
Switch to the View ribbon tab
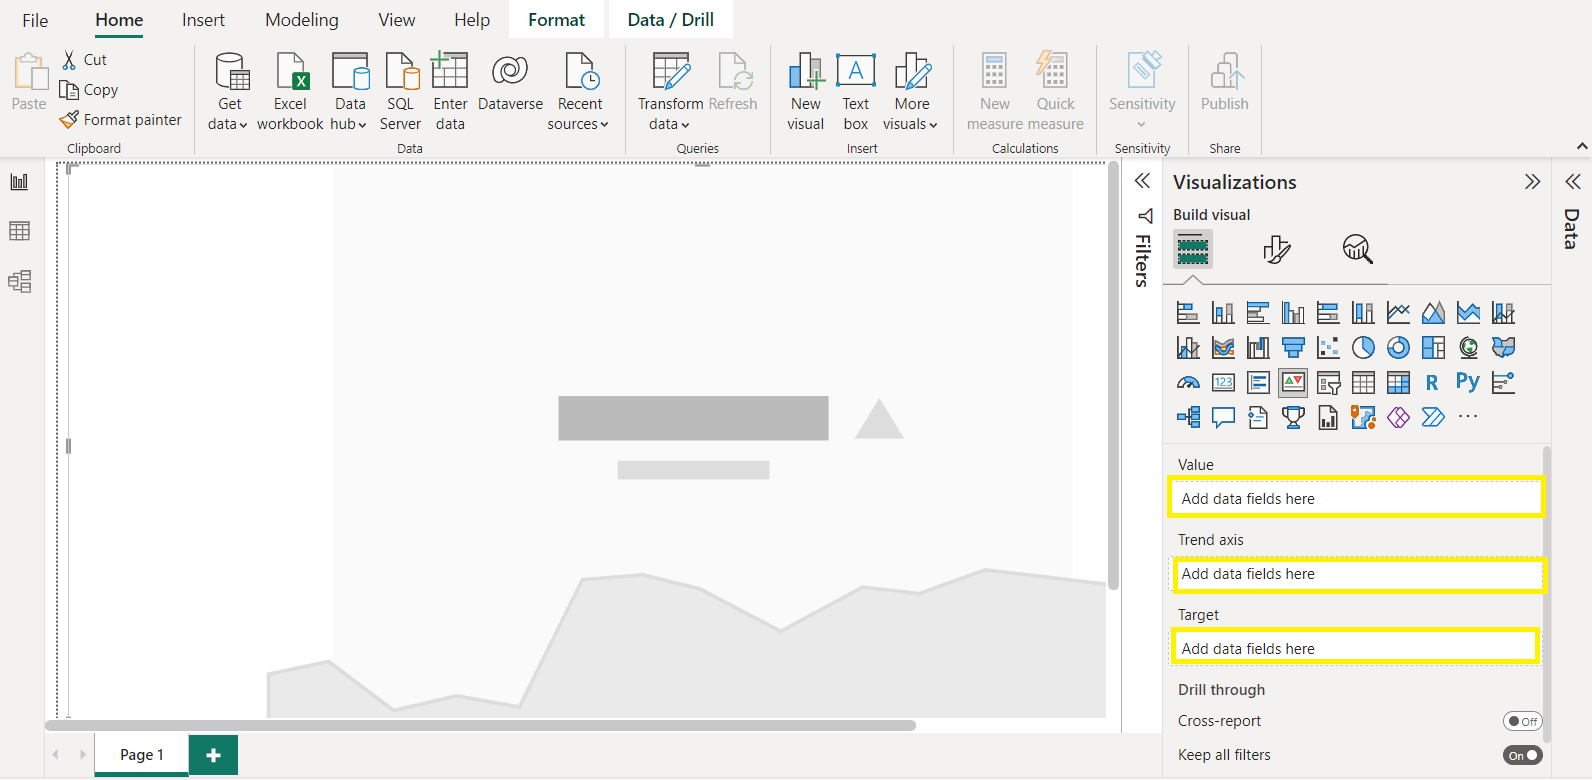pos(397,20)
